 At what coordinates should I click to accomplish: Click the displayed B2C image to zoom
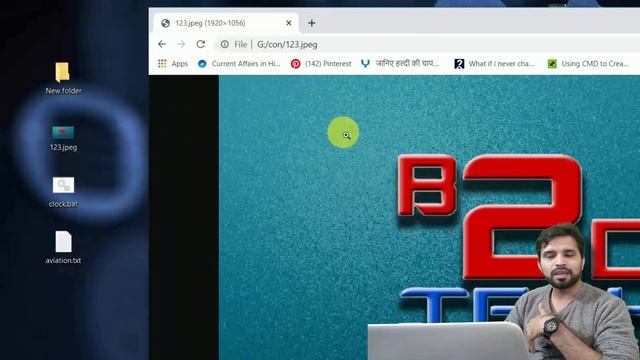429,217
